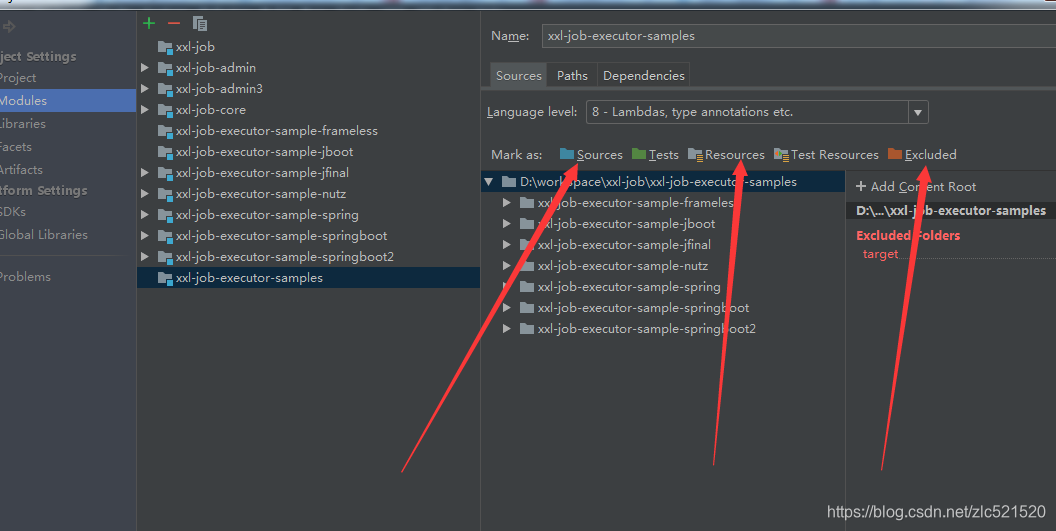Click the D:\...\xxl-job-executor-samples content root header
1056x531 pixels.
click(x=951, y=211)
